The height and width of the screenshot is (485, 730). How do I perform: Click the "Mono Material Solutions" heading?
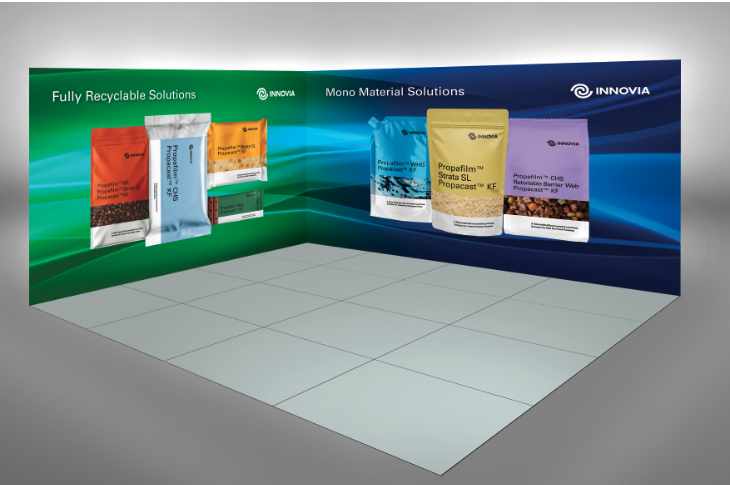pyautogui.click(x=395, y=92)
